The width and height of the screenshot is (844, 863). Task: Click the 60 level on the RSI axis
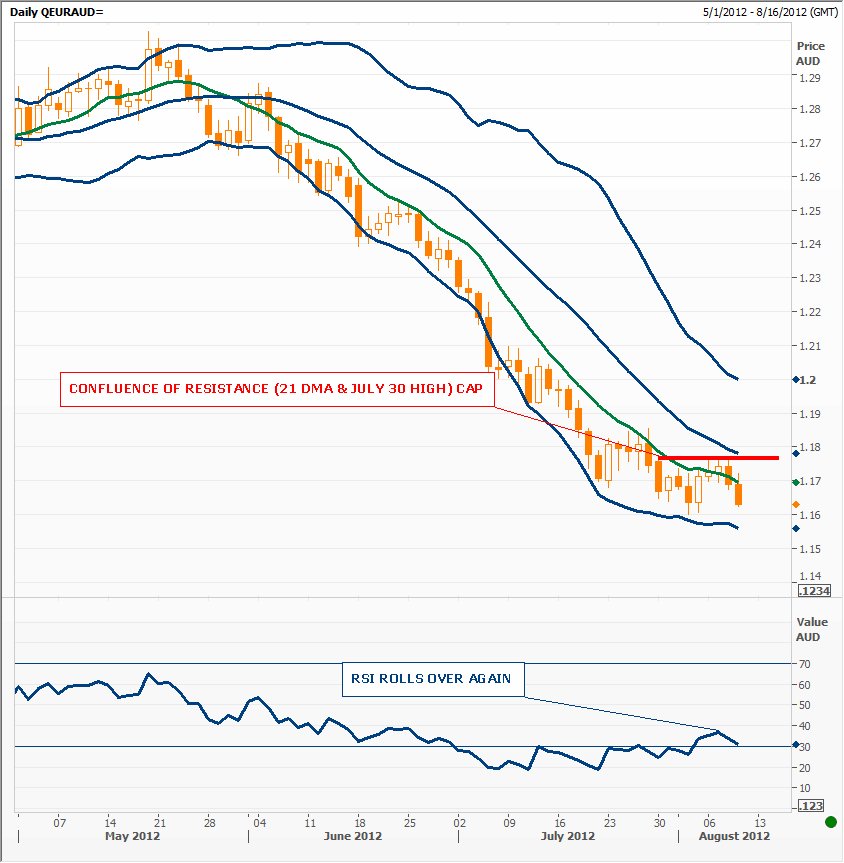tap(804, 685)
